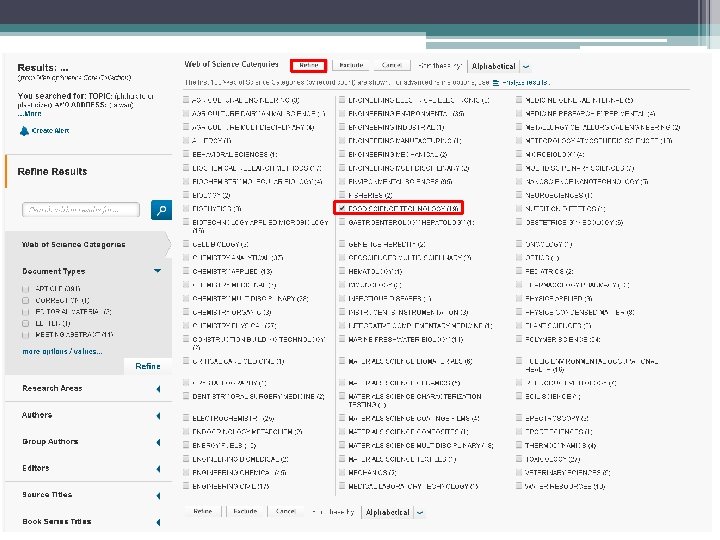Image resolution: width=720 pixels, height=540 pixels.
Task: Check the Food Science Technology category checkbox
Action: point(342,208)
